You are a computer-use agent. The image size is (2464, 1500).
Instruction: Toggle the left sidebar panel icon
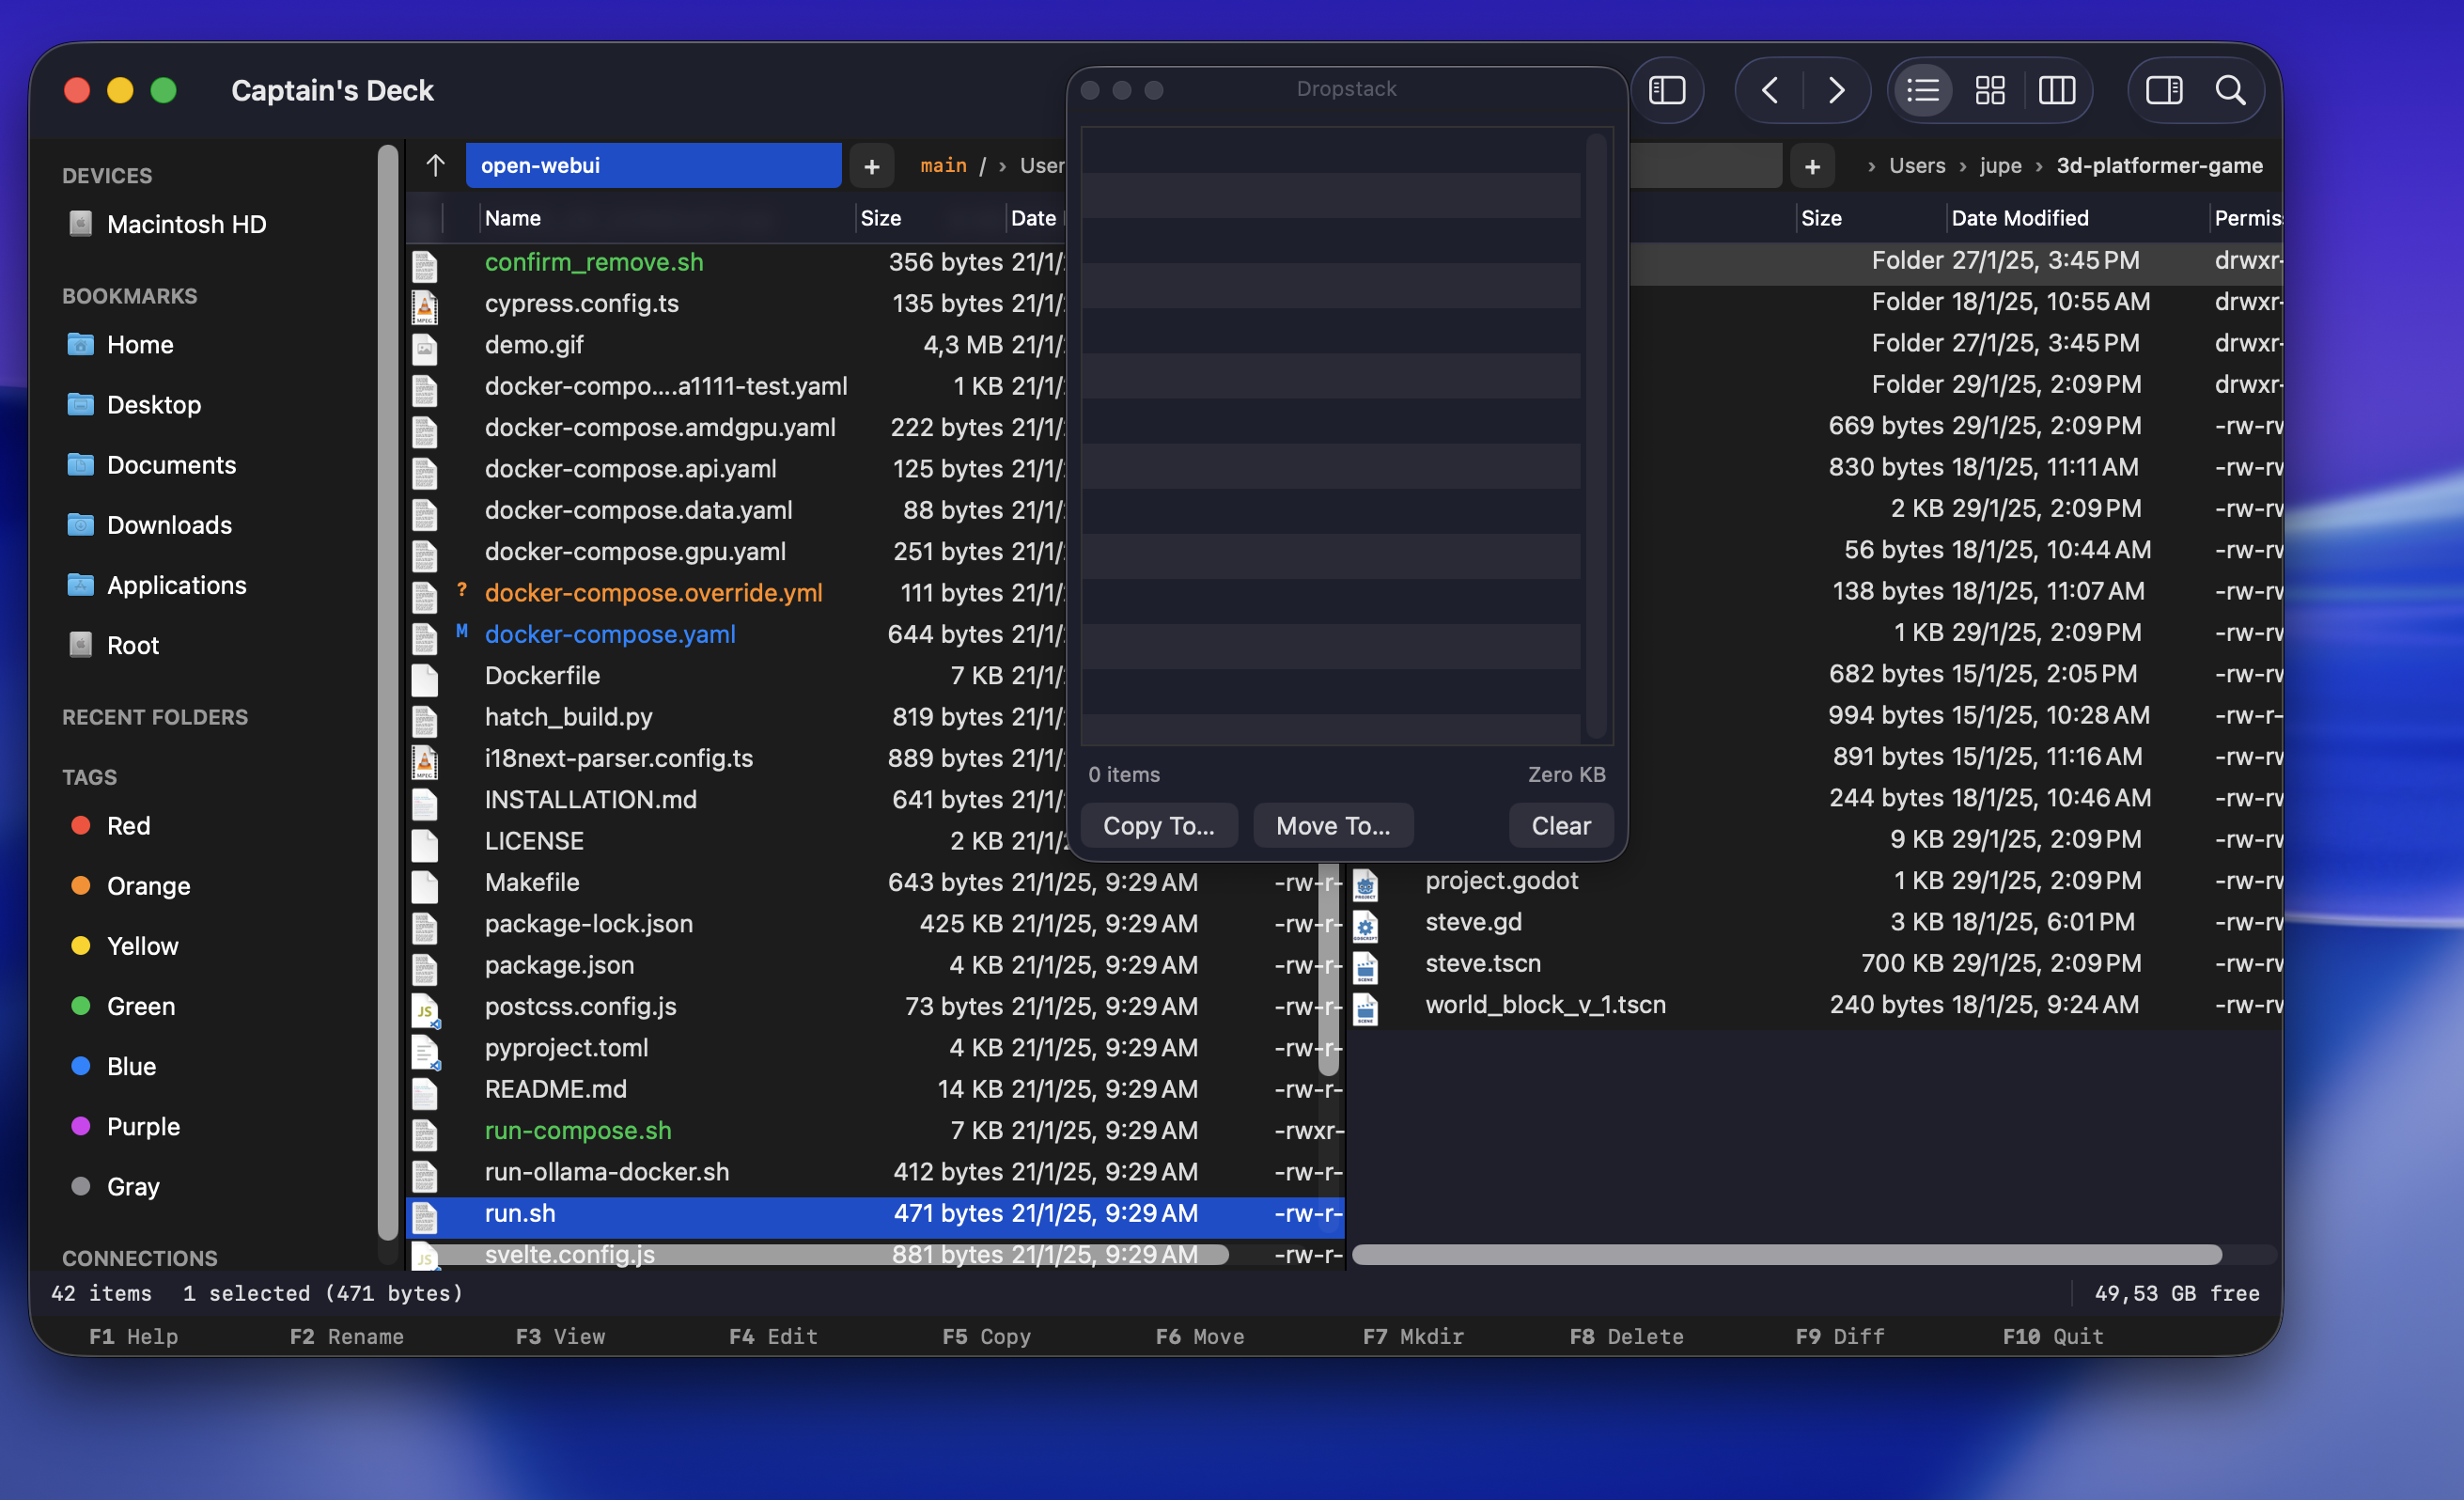(1666, 90)
